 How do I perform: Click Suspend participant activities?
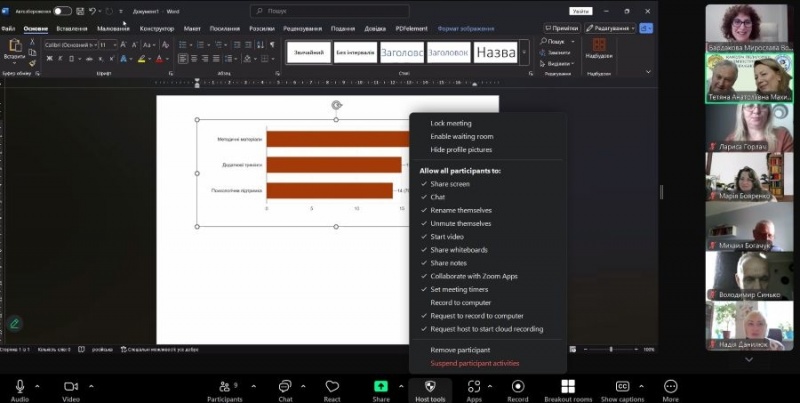pos(474,363)
